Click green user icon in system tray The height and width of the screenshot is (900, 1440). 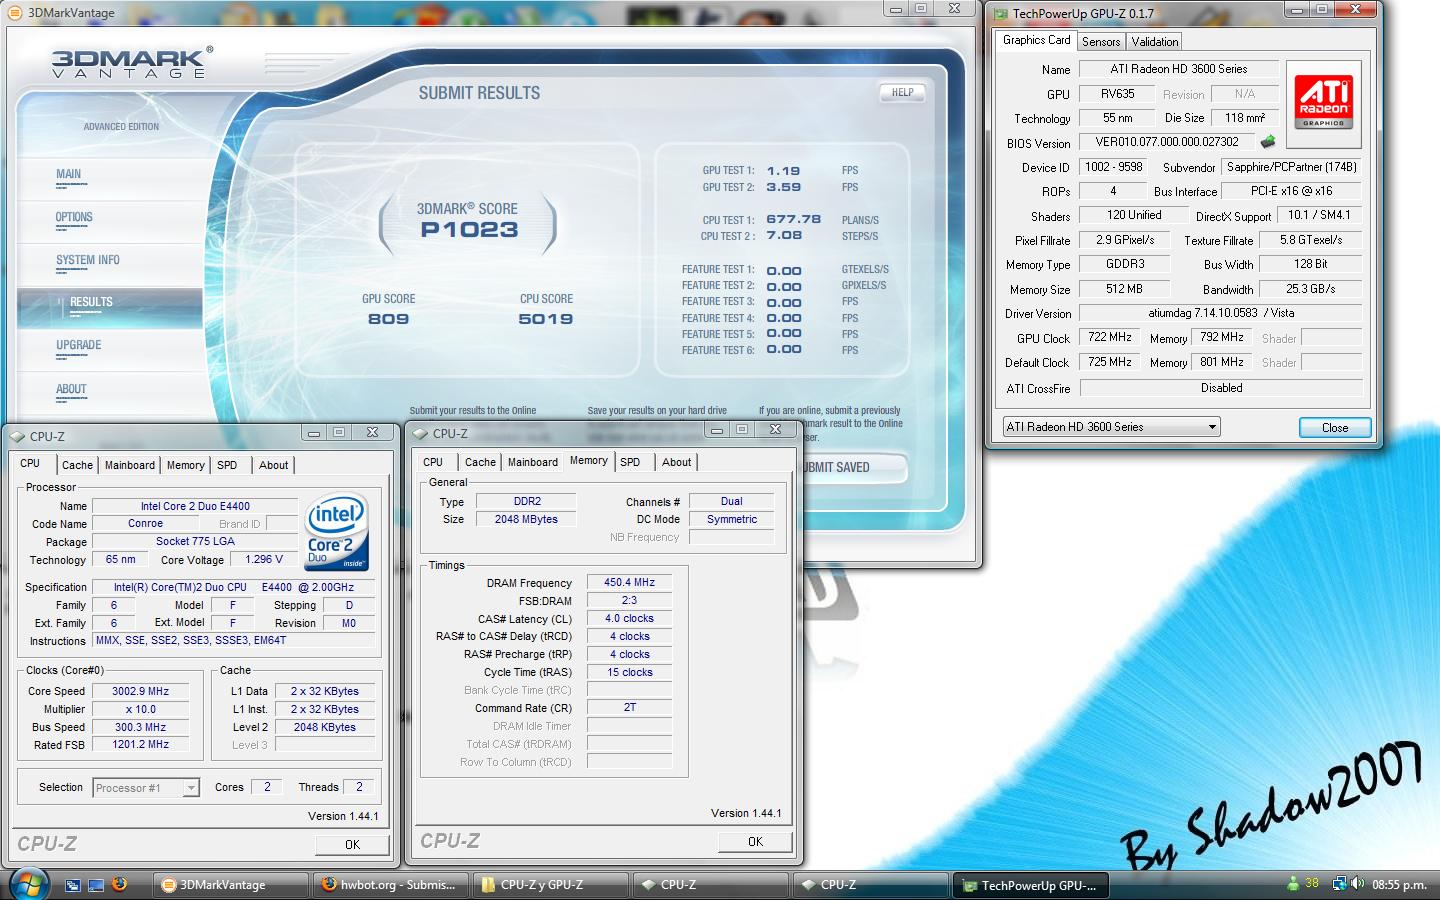point(1294,884)
